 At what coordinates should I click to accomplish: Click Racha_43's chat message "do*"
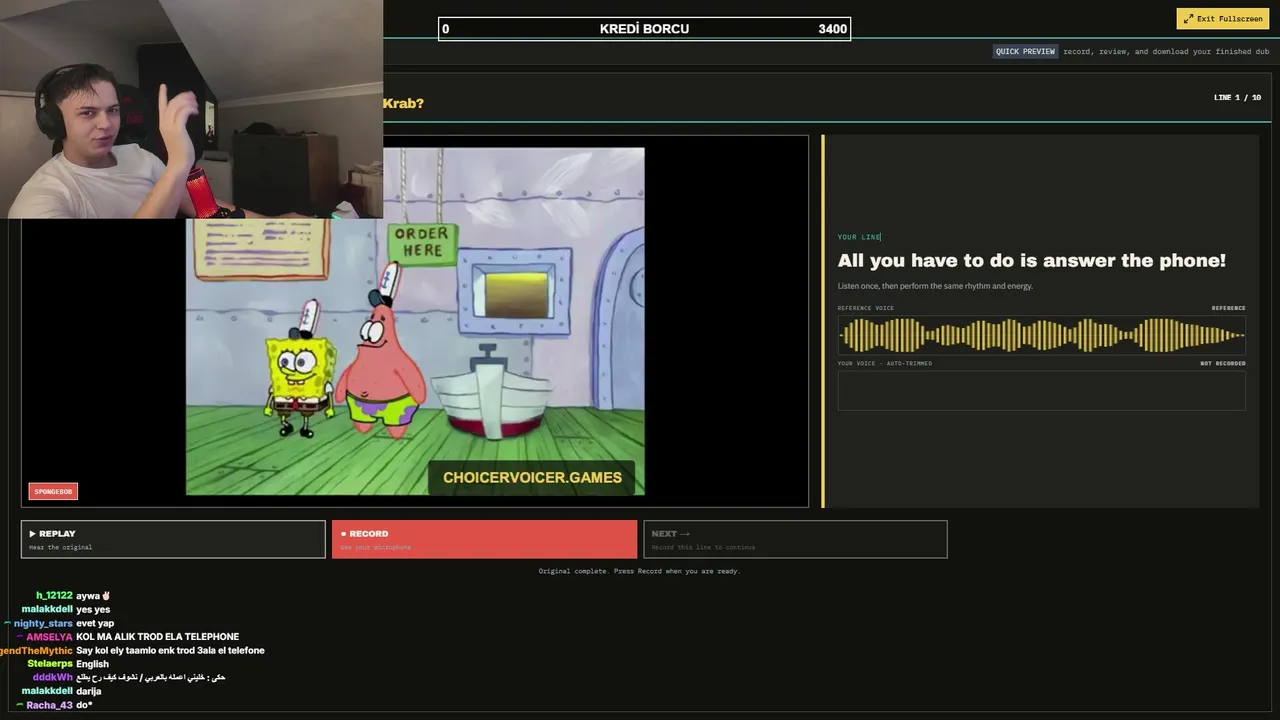tap(84, 705)
